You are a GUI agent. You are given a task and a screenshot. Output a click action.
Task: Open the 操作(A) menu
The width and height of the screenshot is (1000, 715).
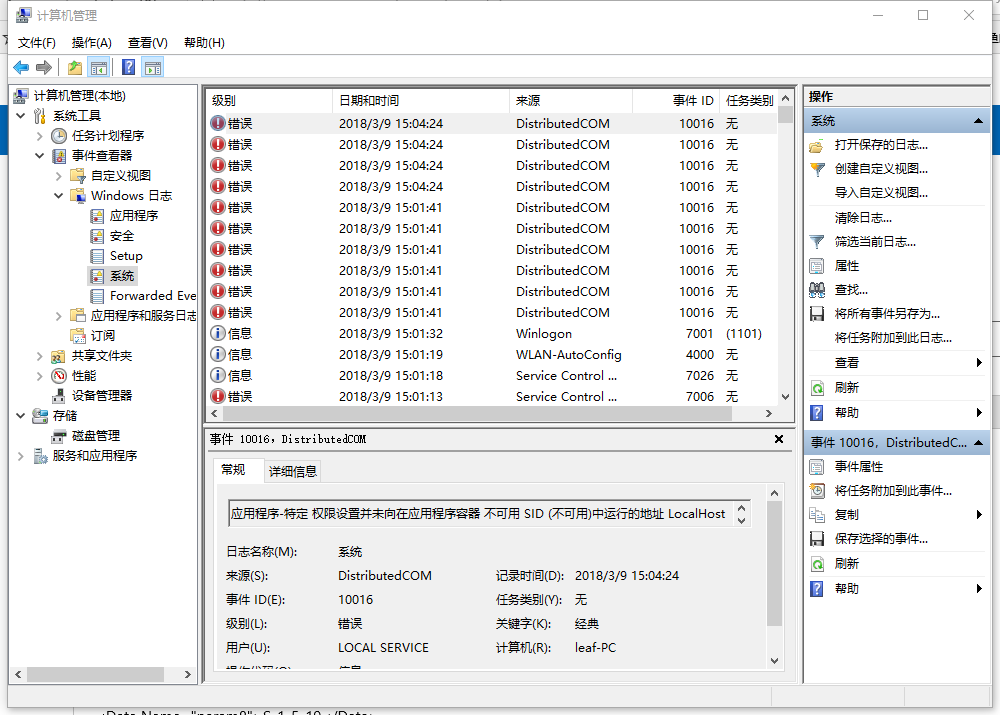pyautogui.click(x=91, y=42)
